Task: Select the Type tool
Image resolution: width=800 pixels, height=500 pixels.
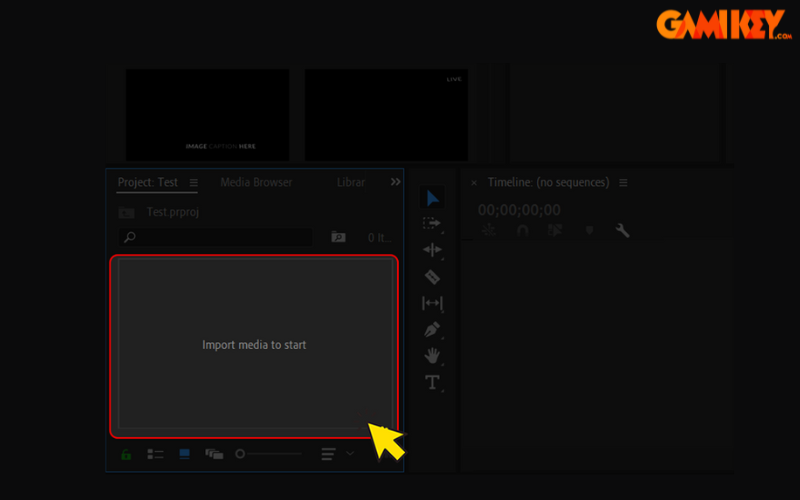Action: [432, 382]
